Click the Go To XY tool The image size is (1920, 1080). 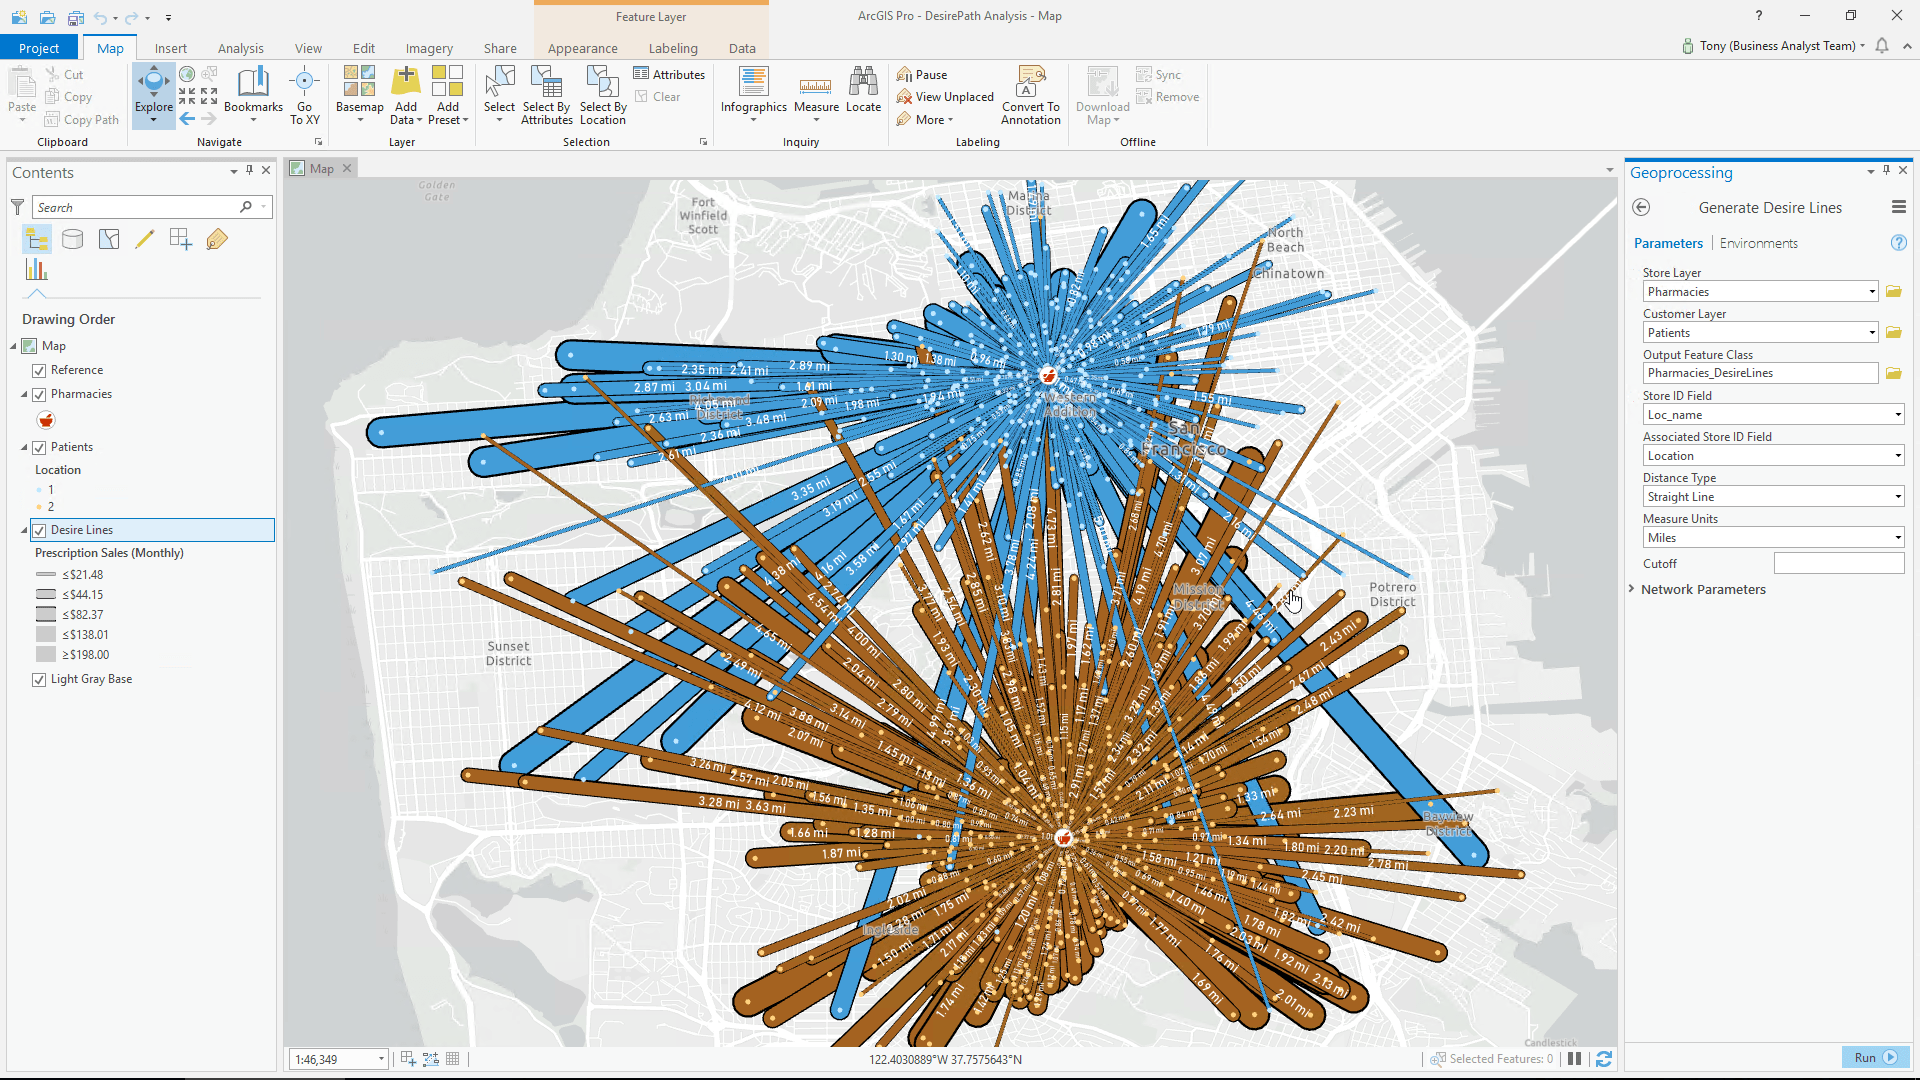tap(305, 95)
